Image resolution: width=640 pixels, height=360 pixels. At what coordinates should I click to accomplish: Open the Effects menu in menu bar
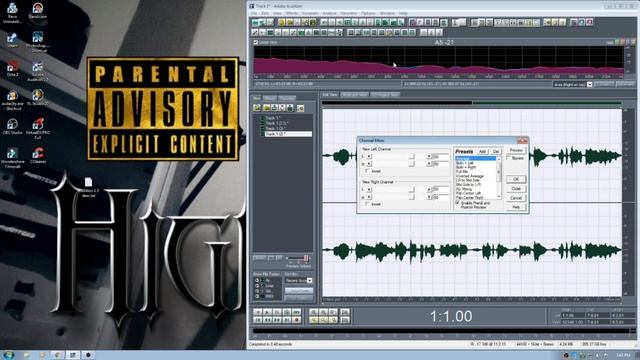coord(292,13)
